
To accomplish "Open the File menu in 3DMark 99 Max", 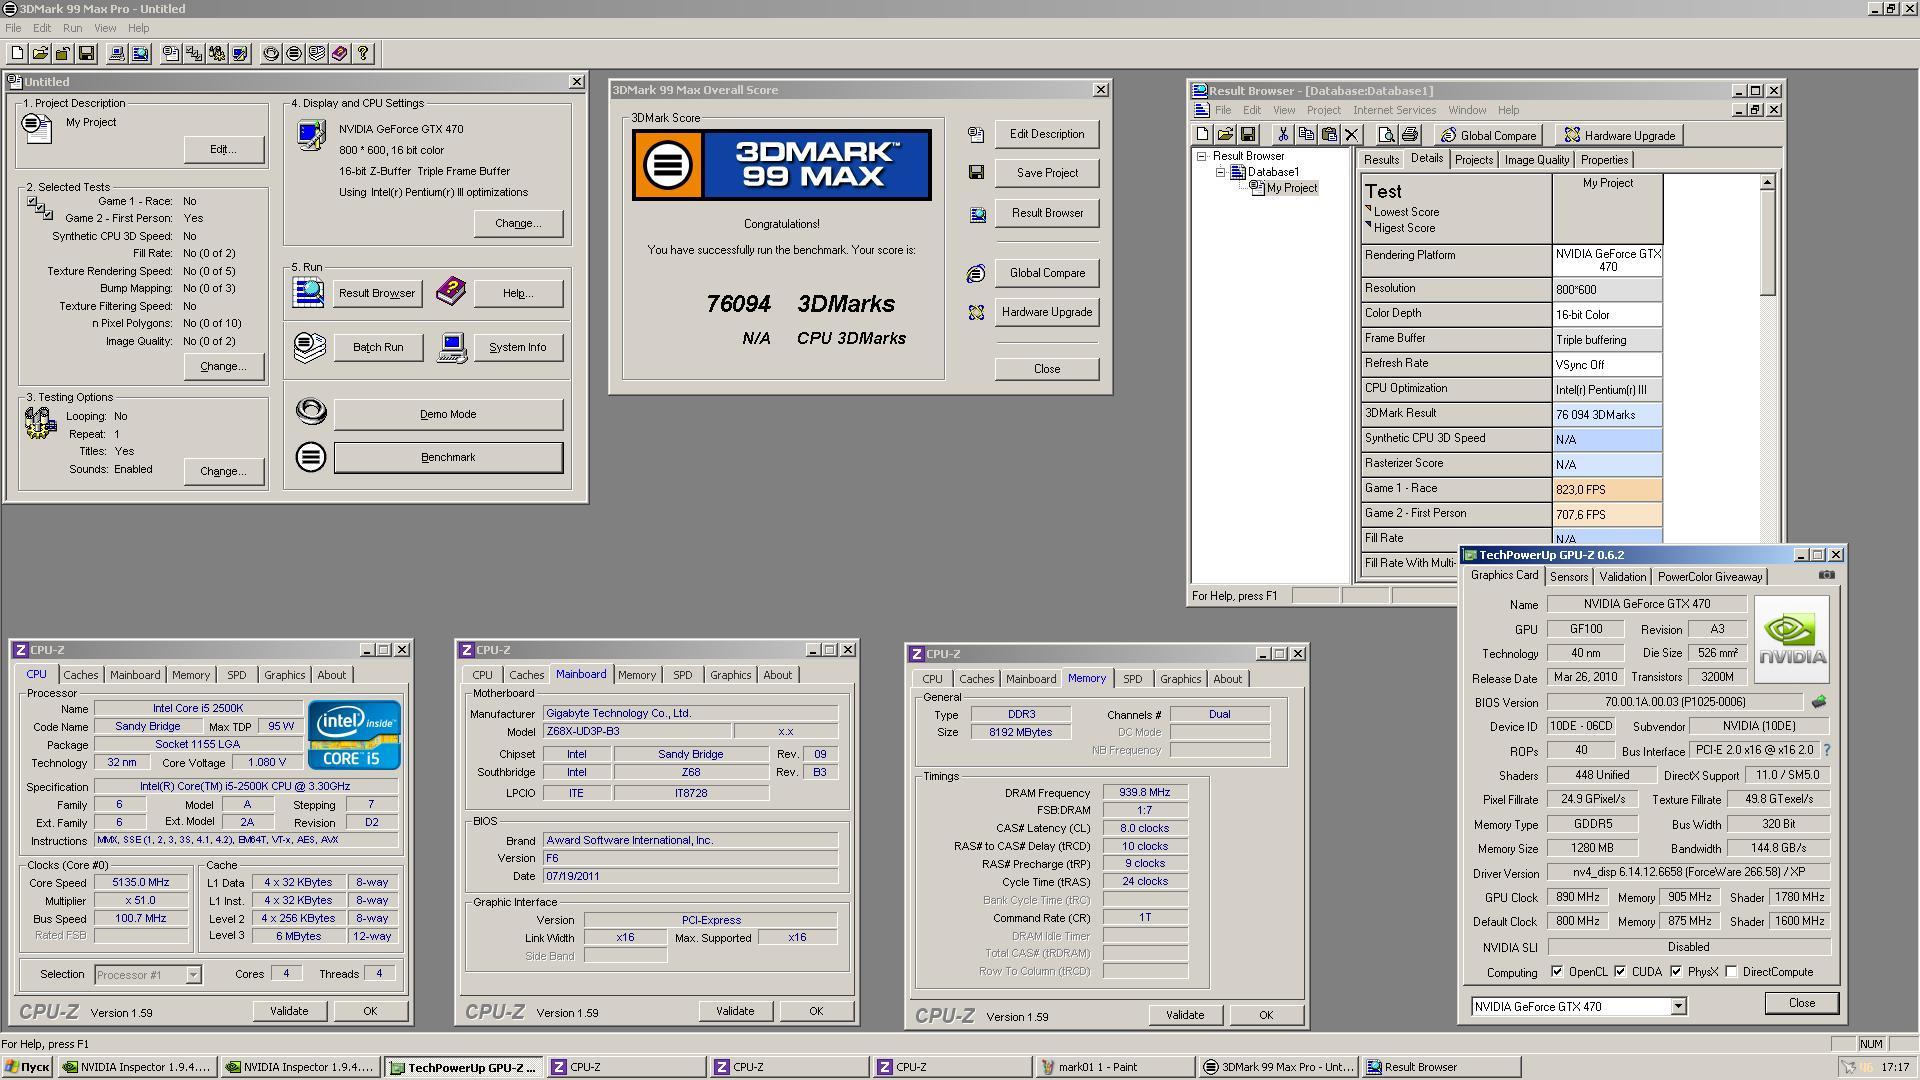I will (13, 28).
